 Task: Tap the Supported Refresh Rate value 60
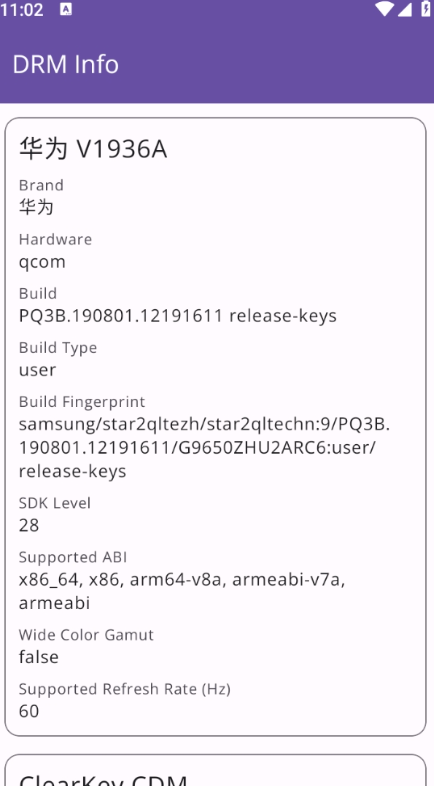click(x=29, y=711)
